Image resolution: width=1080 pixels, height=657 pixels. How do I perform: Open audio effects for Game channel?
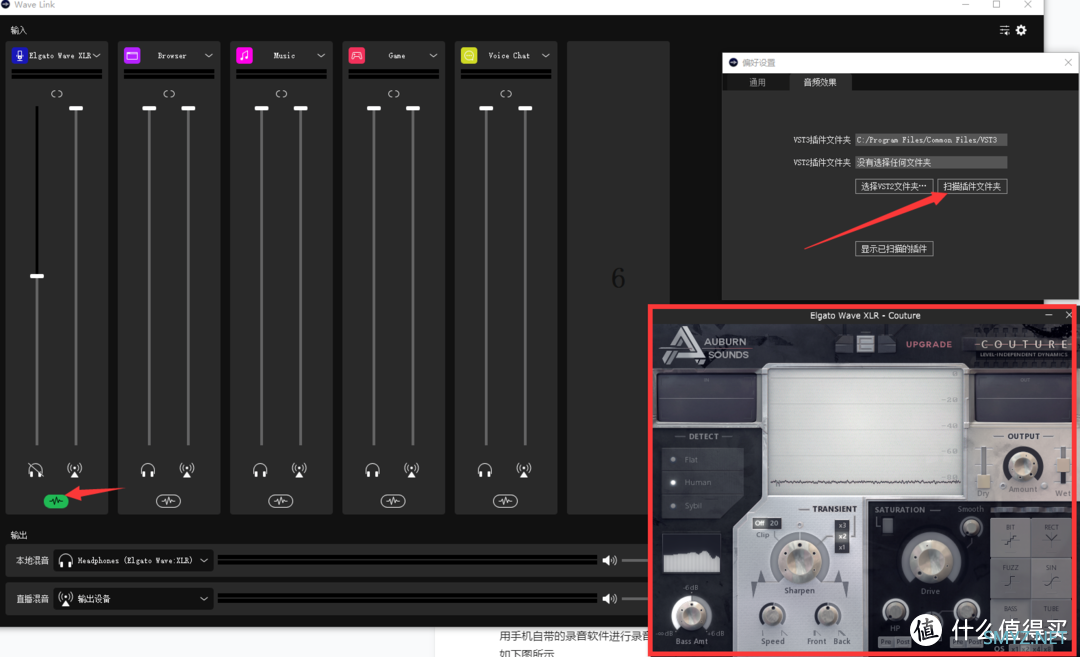(x=393, y=501)
